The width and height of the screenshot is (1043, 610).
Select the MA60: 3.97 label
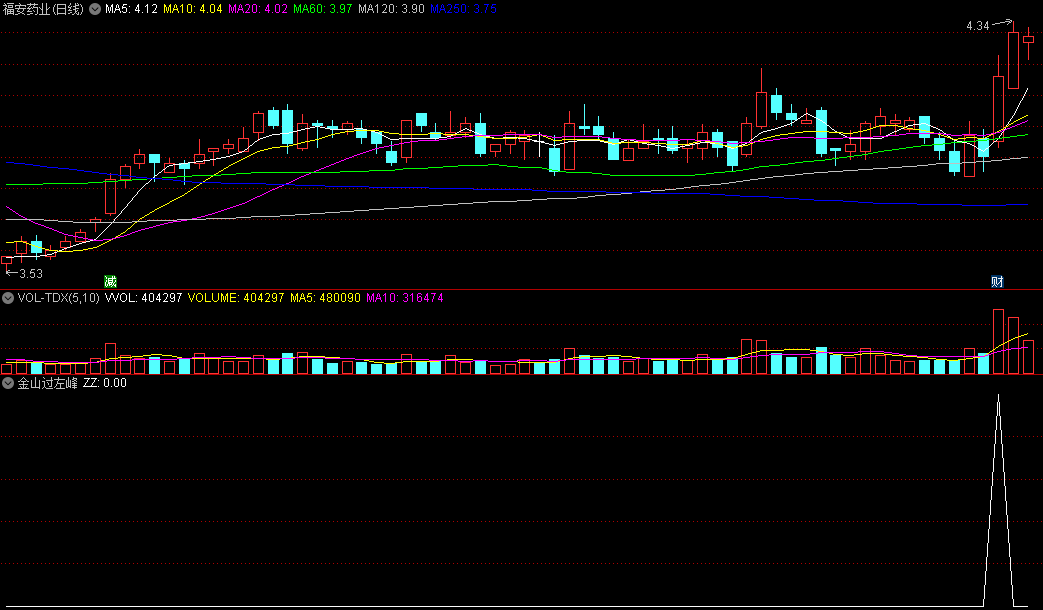pos(323,9)
